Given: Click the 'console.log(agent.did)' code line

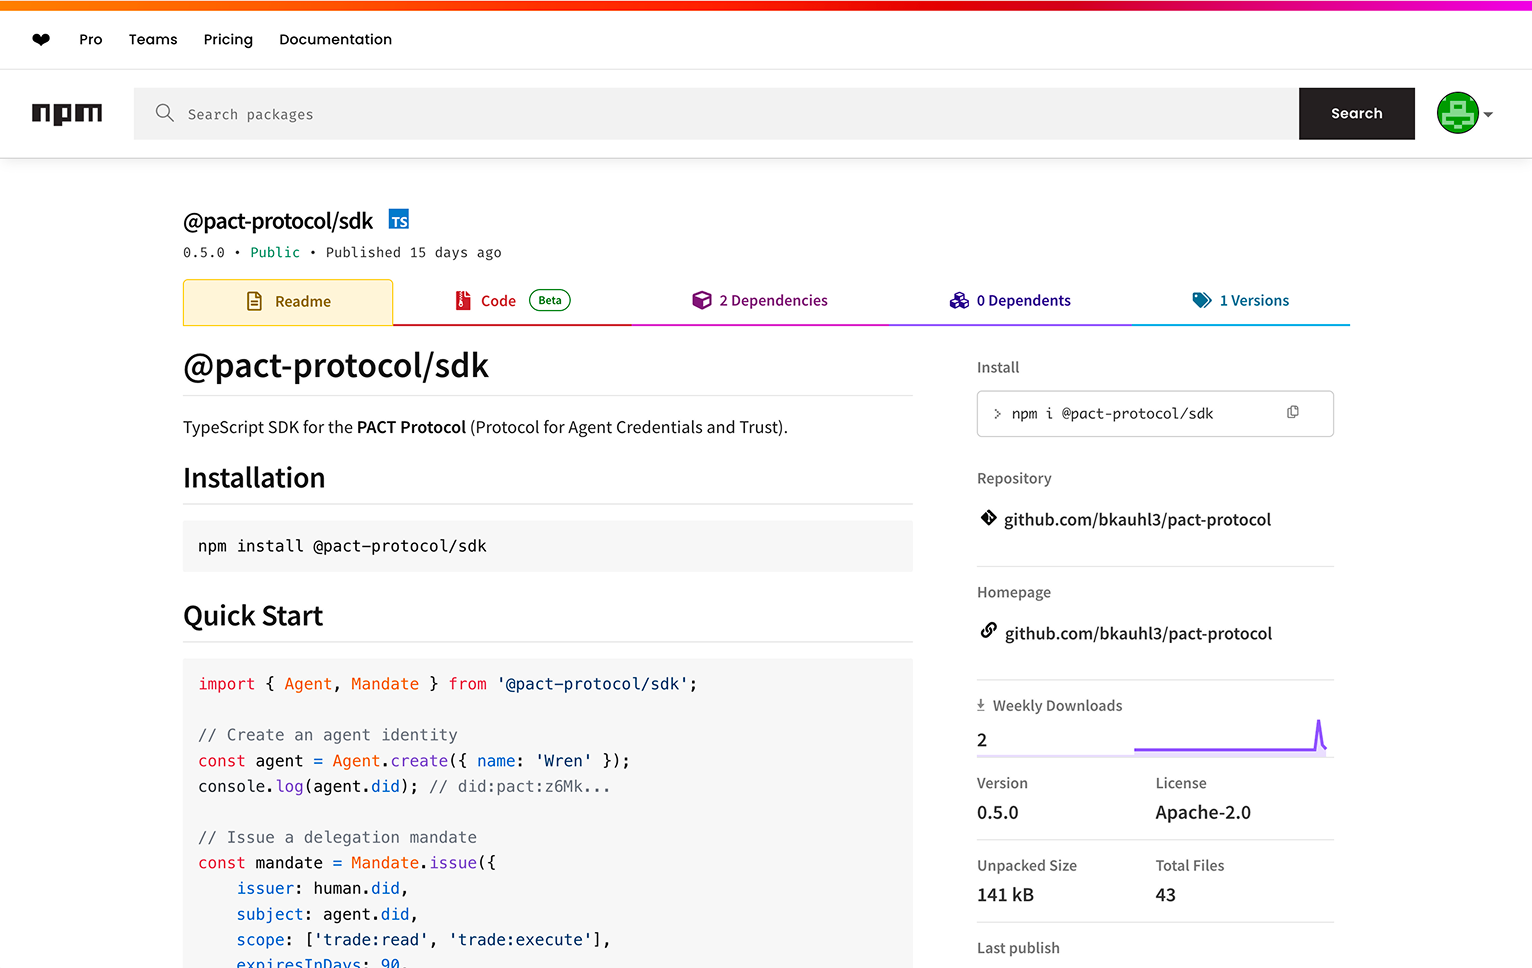Looking at the screenshot, I should tap(404, 786).
